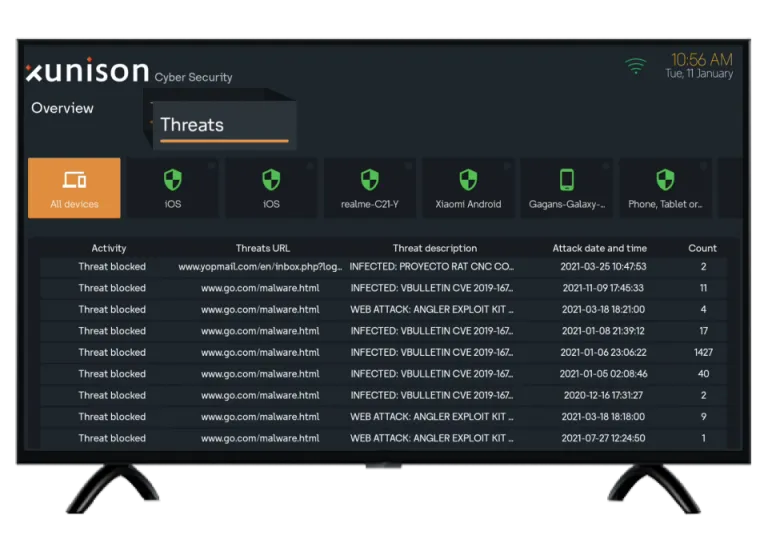Click the Cyber Security label
The image size is (768, 559).
(x=193, y=77)
